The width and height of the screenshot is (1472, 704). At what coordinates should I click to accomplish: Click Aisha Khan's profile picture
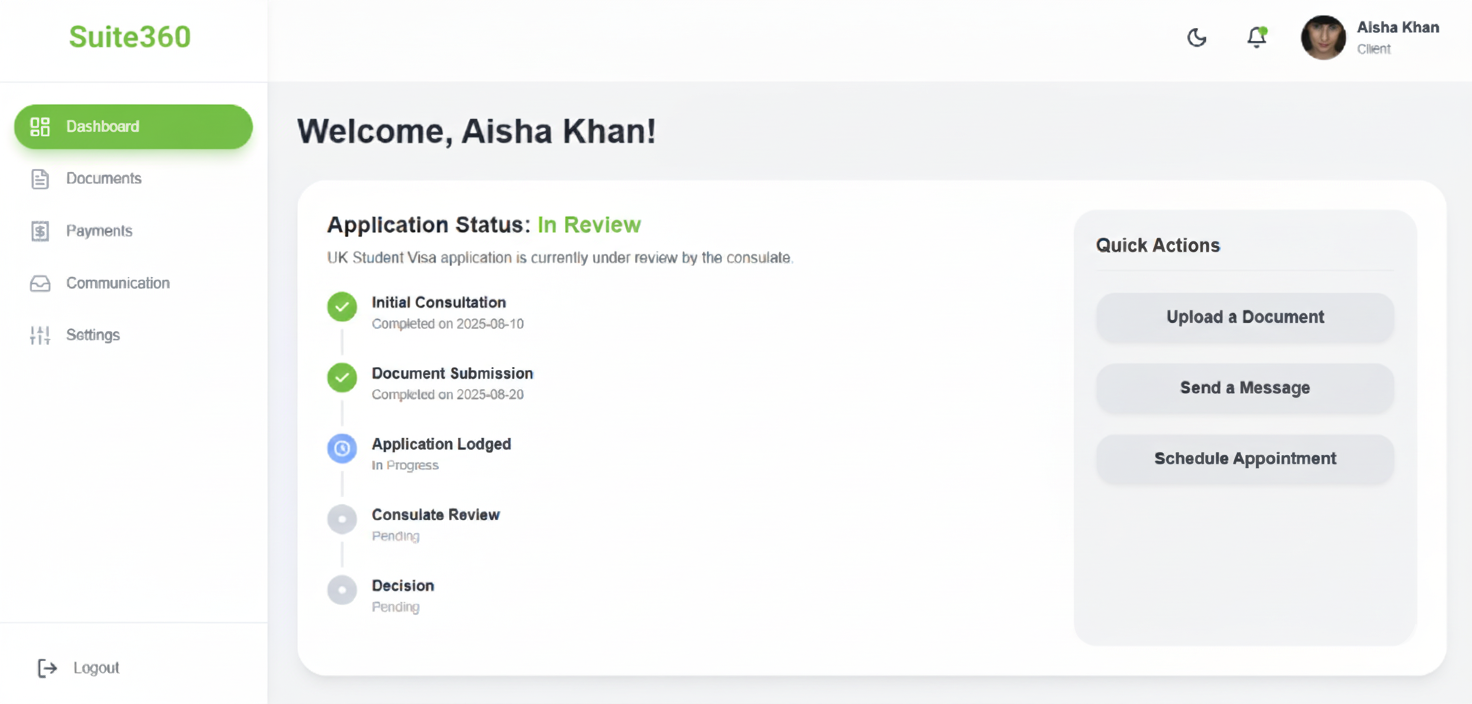click(x=1323, y=37)
